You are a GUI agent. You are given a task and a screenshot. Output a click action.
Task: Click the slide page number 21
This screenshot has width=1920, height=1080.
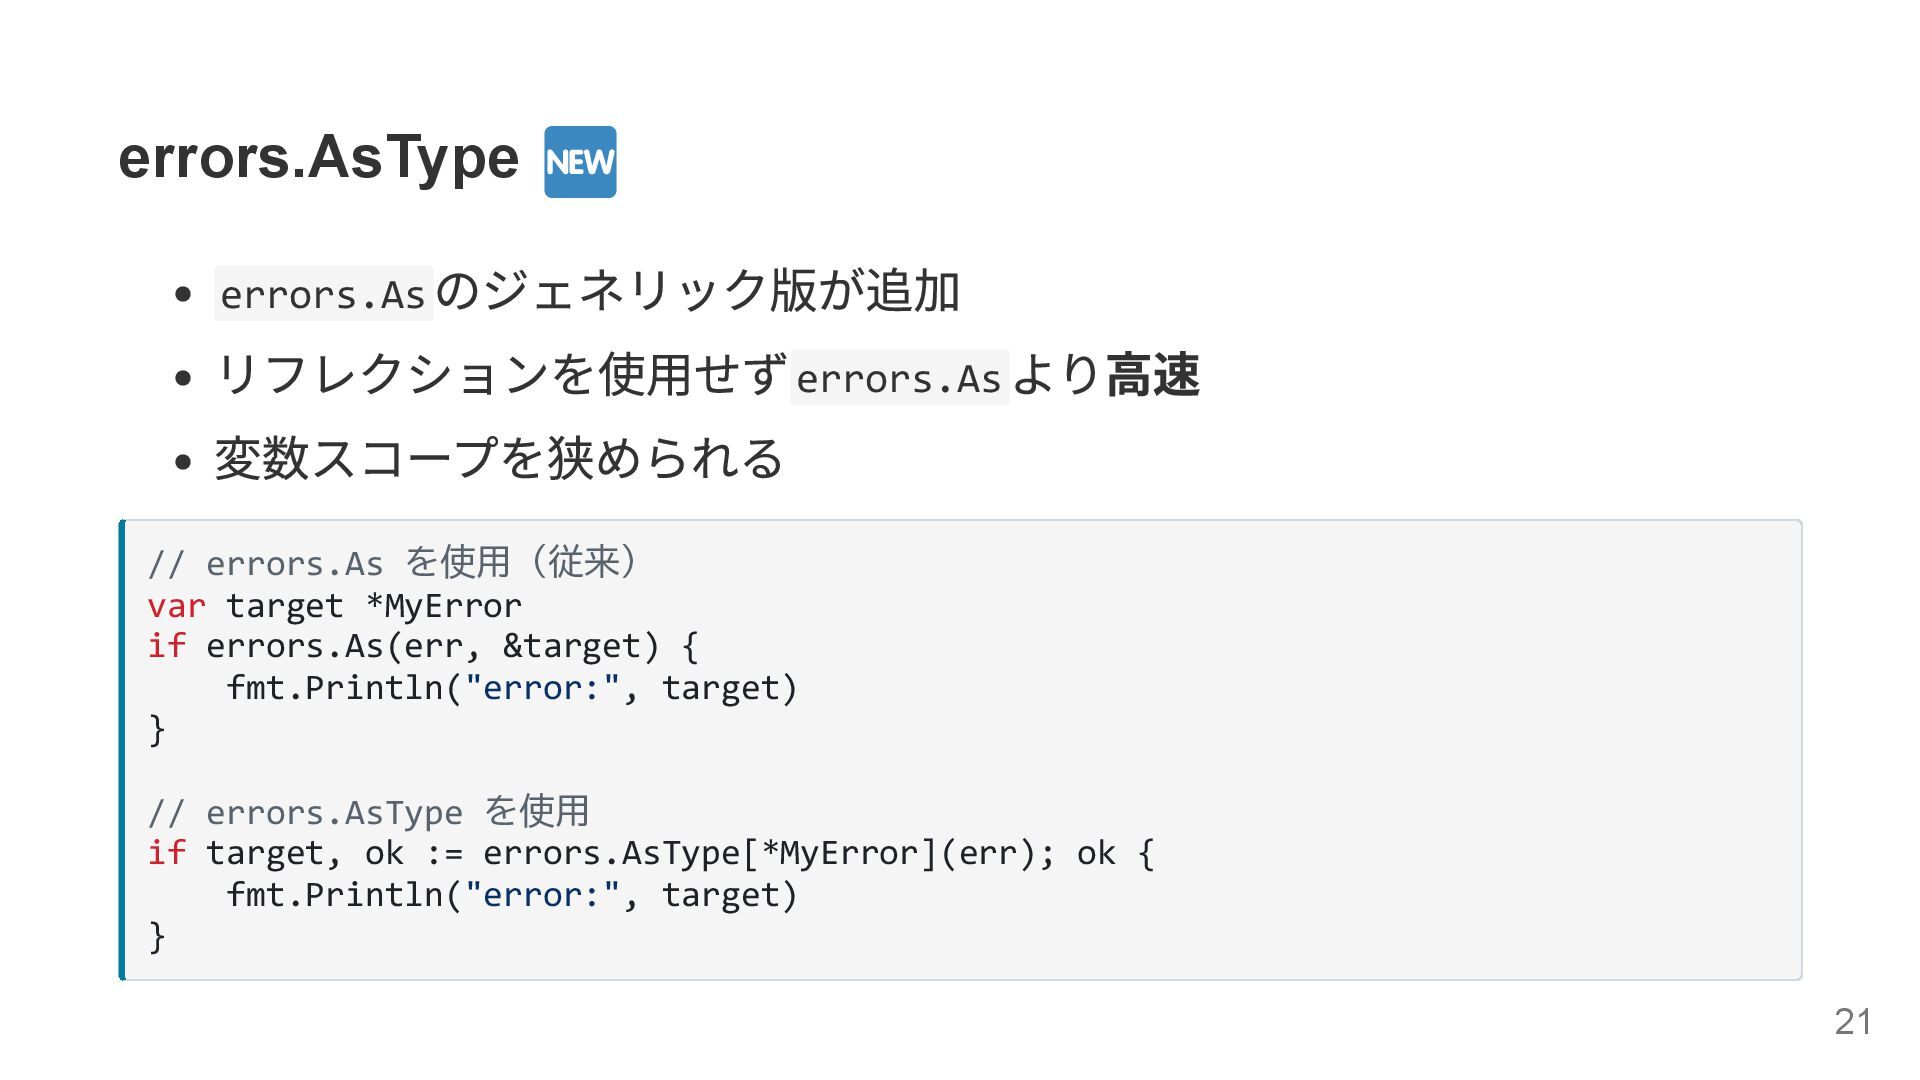pos(1852,1021)
